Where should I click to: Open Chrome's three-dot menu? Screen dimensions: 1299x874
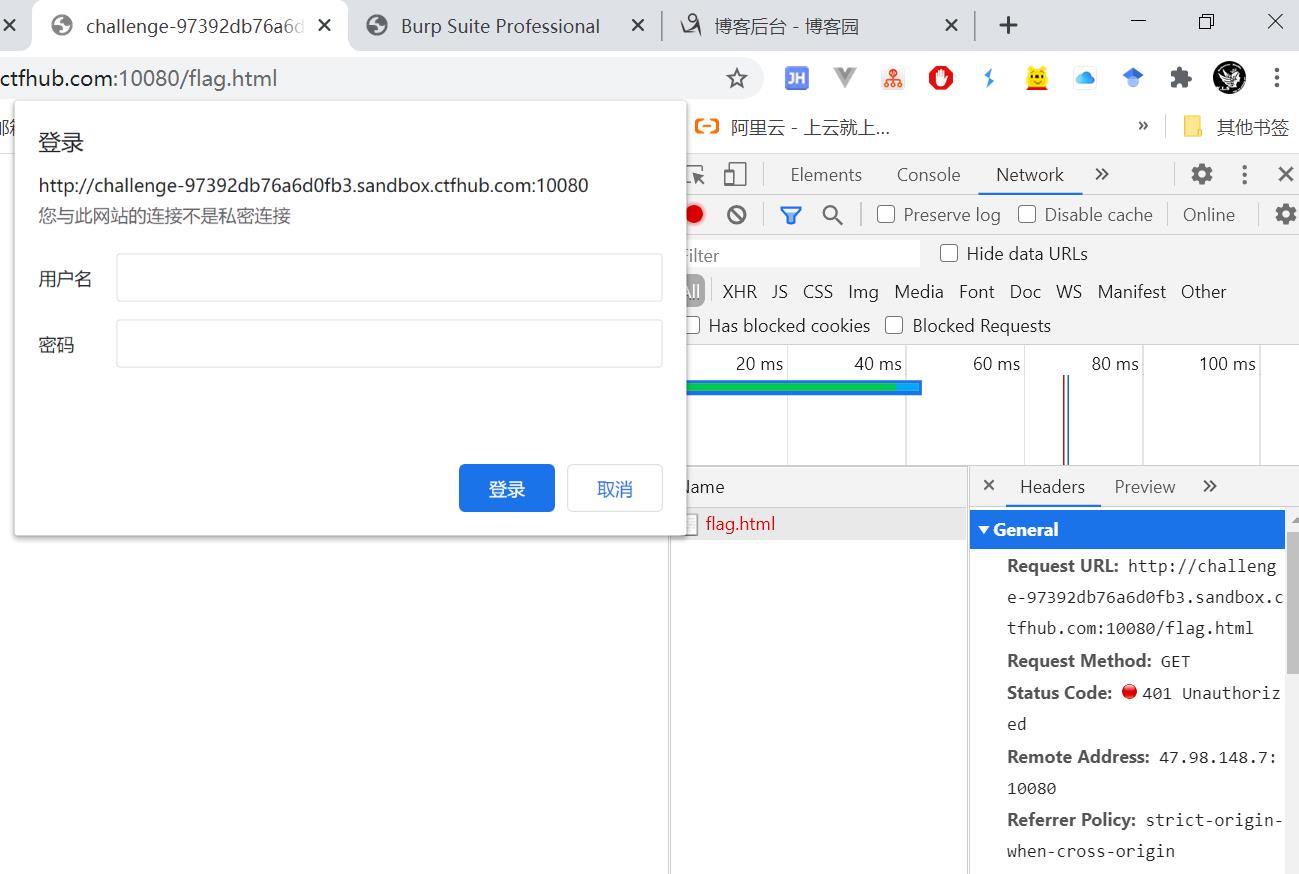click(x=1277, y=78)
